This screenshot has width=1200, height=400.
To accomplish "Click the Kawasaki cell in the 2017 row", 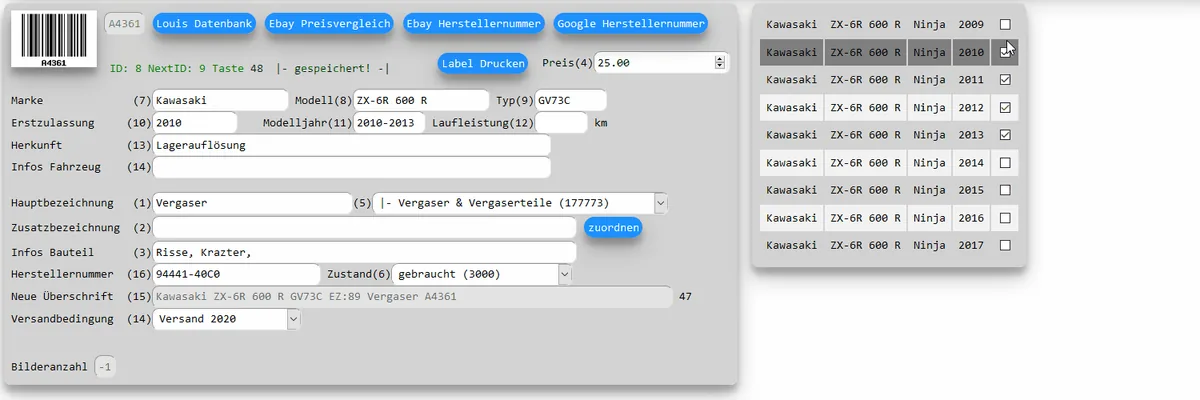I will point(791,245).
